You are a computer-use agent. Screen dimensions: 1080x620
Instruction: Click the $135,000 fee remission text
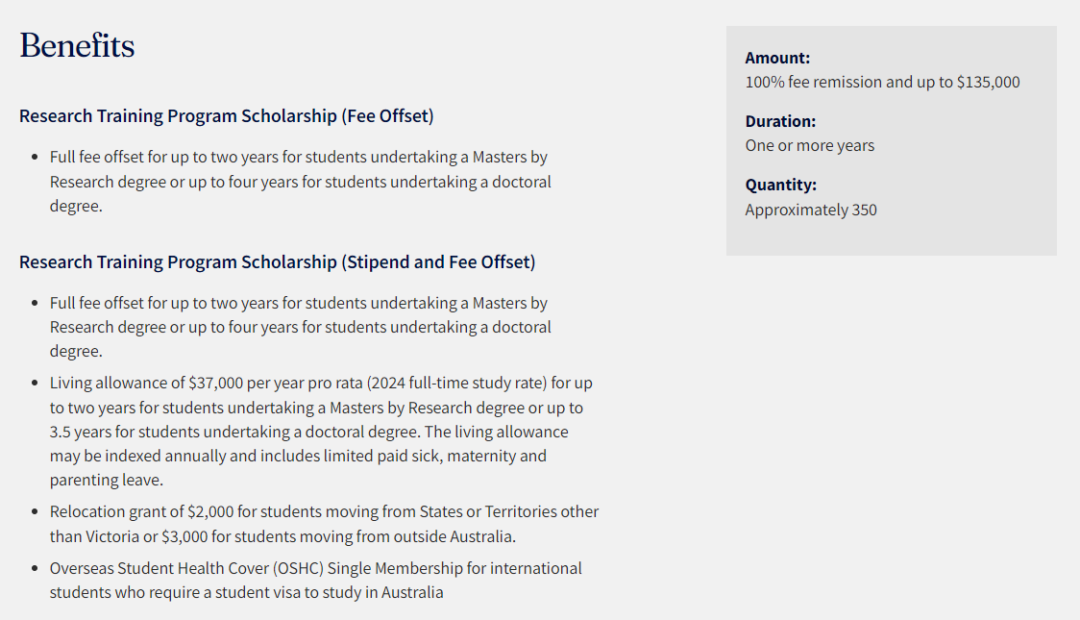(x=882, y=82)
